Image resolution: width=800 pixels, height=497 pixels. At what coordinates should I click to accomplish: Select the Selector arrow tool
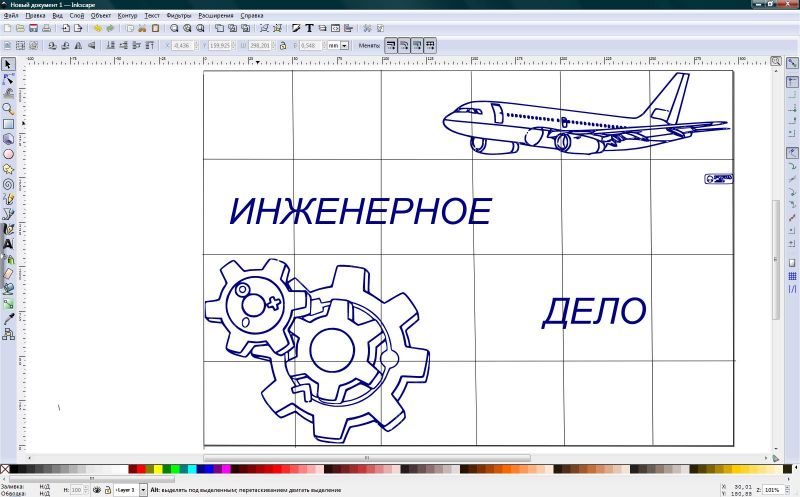pyautogui.click(x=8, y=64)
